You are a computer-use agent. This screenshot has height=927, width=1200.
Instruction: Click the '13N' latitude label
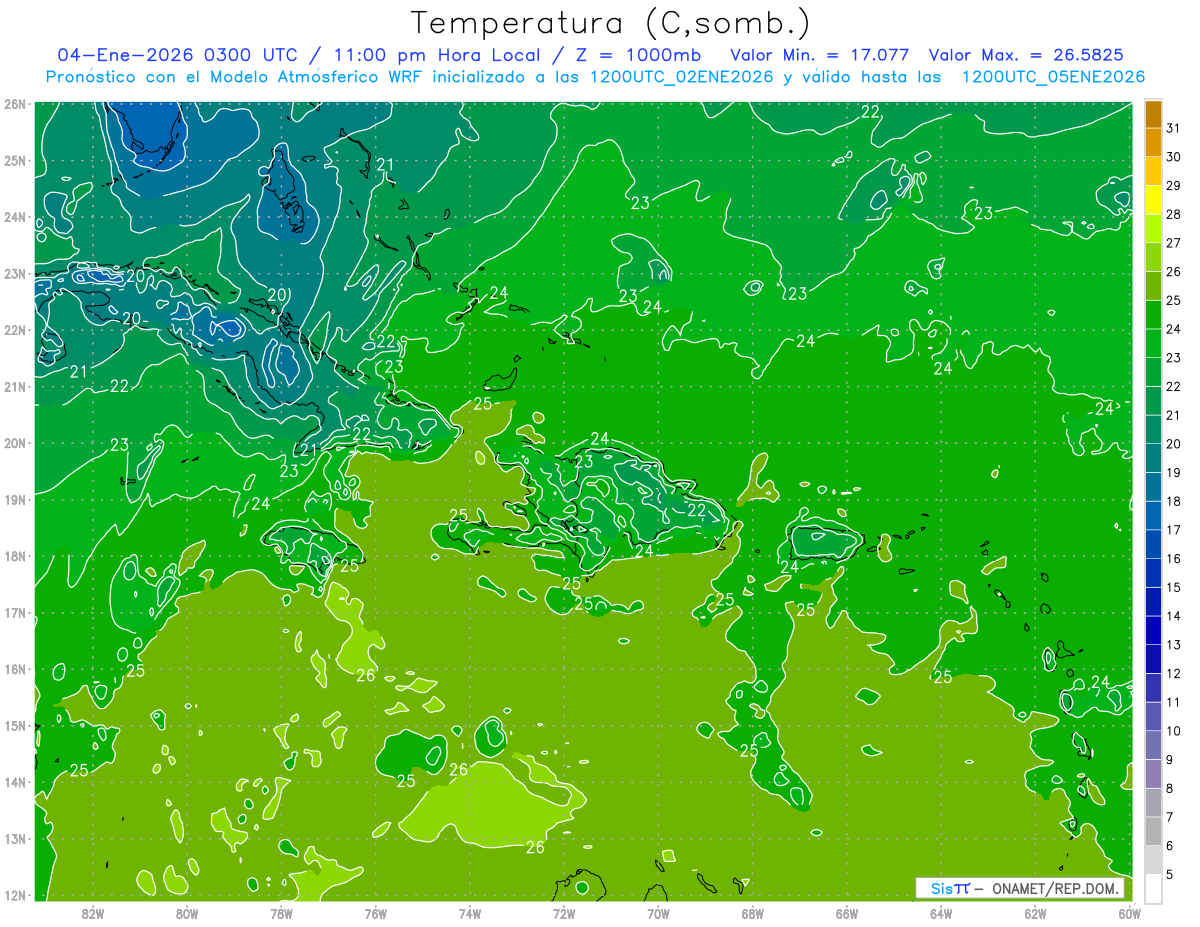tap(15, 839)
